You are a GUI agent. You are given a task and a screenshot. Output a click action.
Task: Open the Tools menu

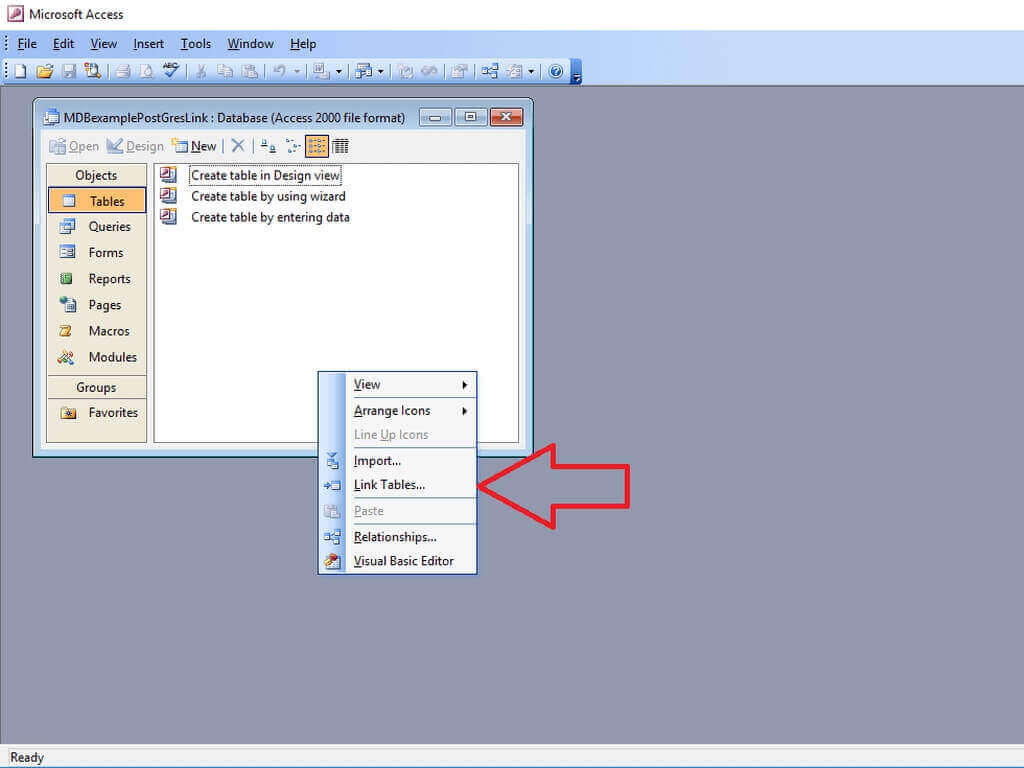[195, 44]
